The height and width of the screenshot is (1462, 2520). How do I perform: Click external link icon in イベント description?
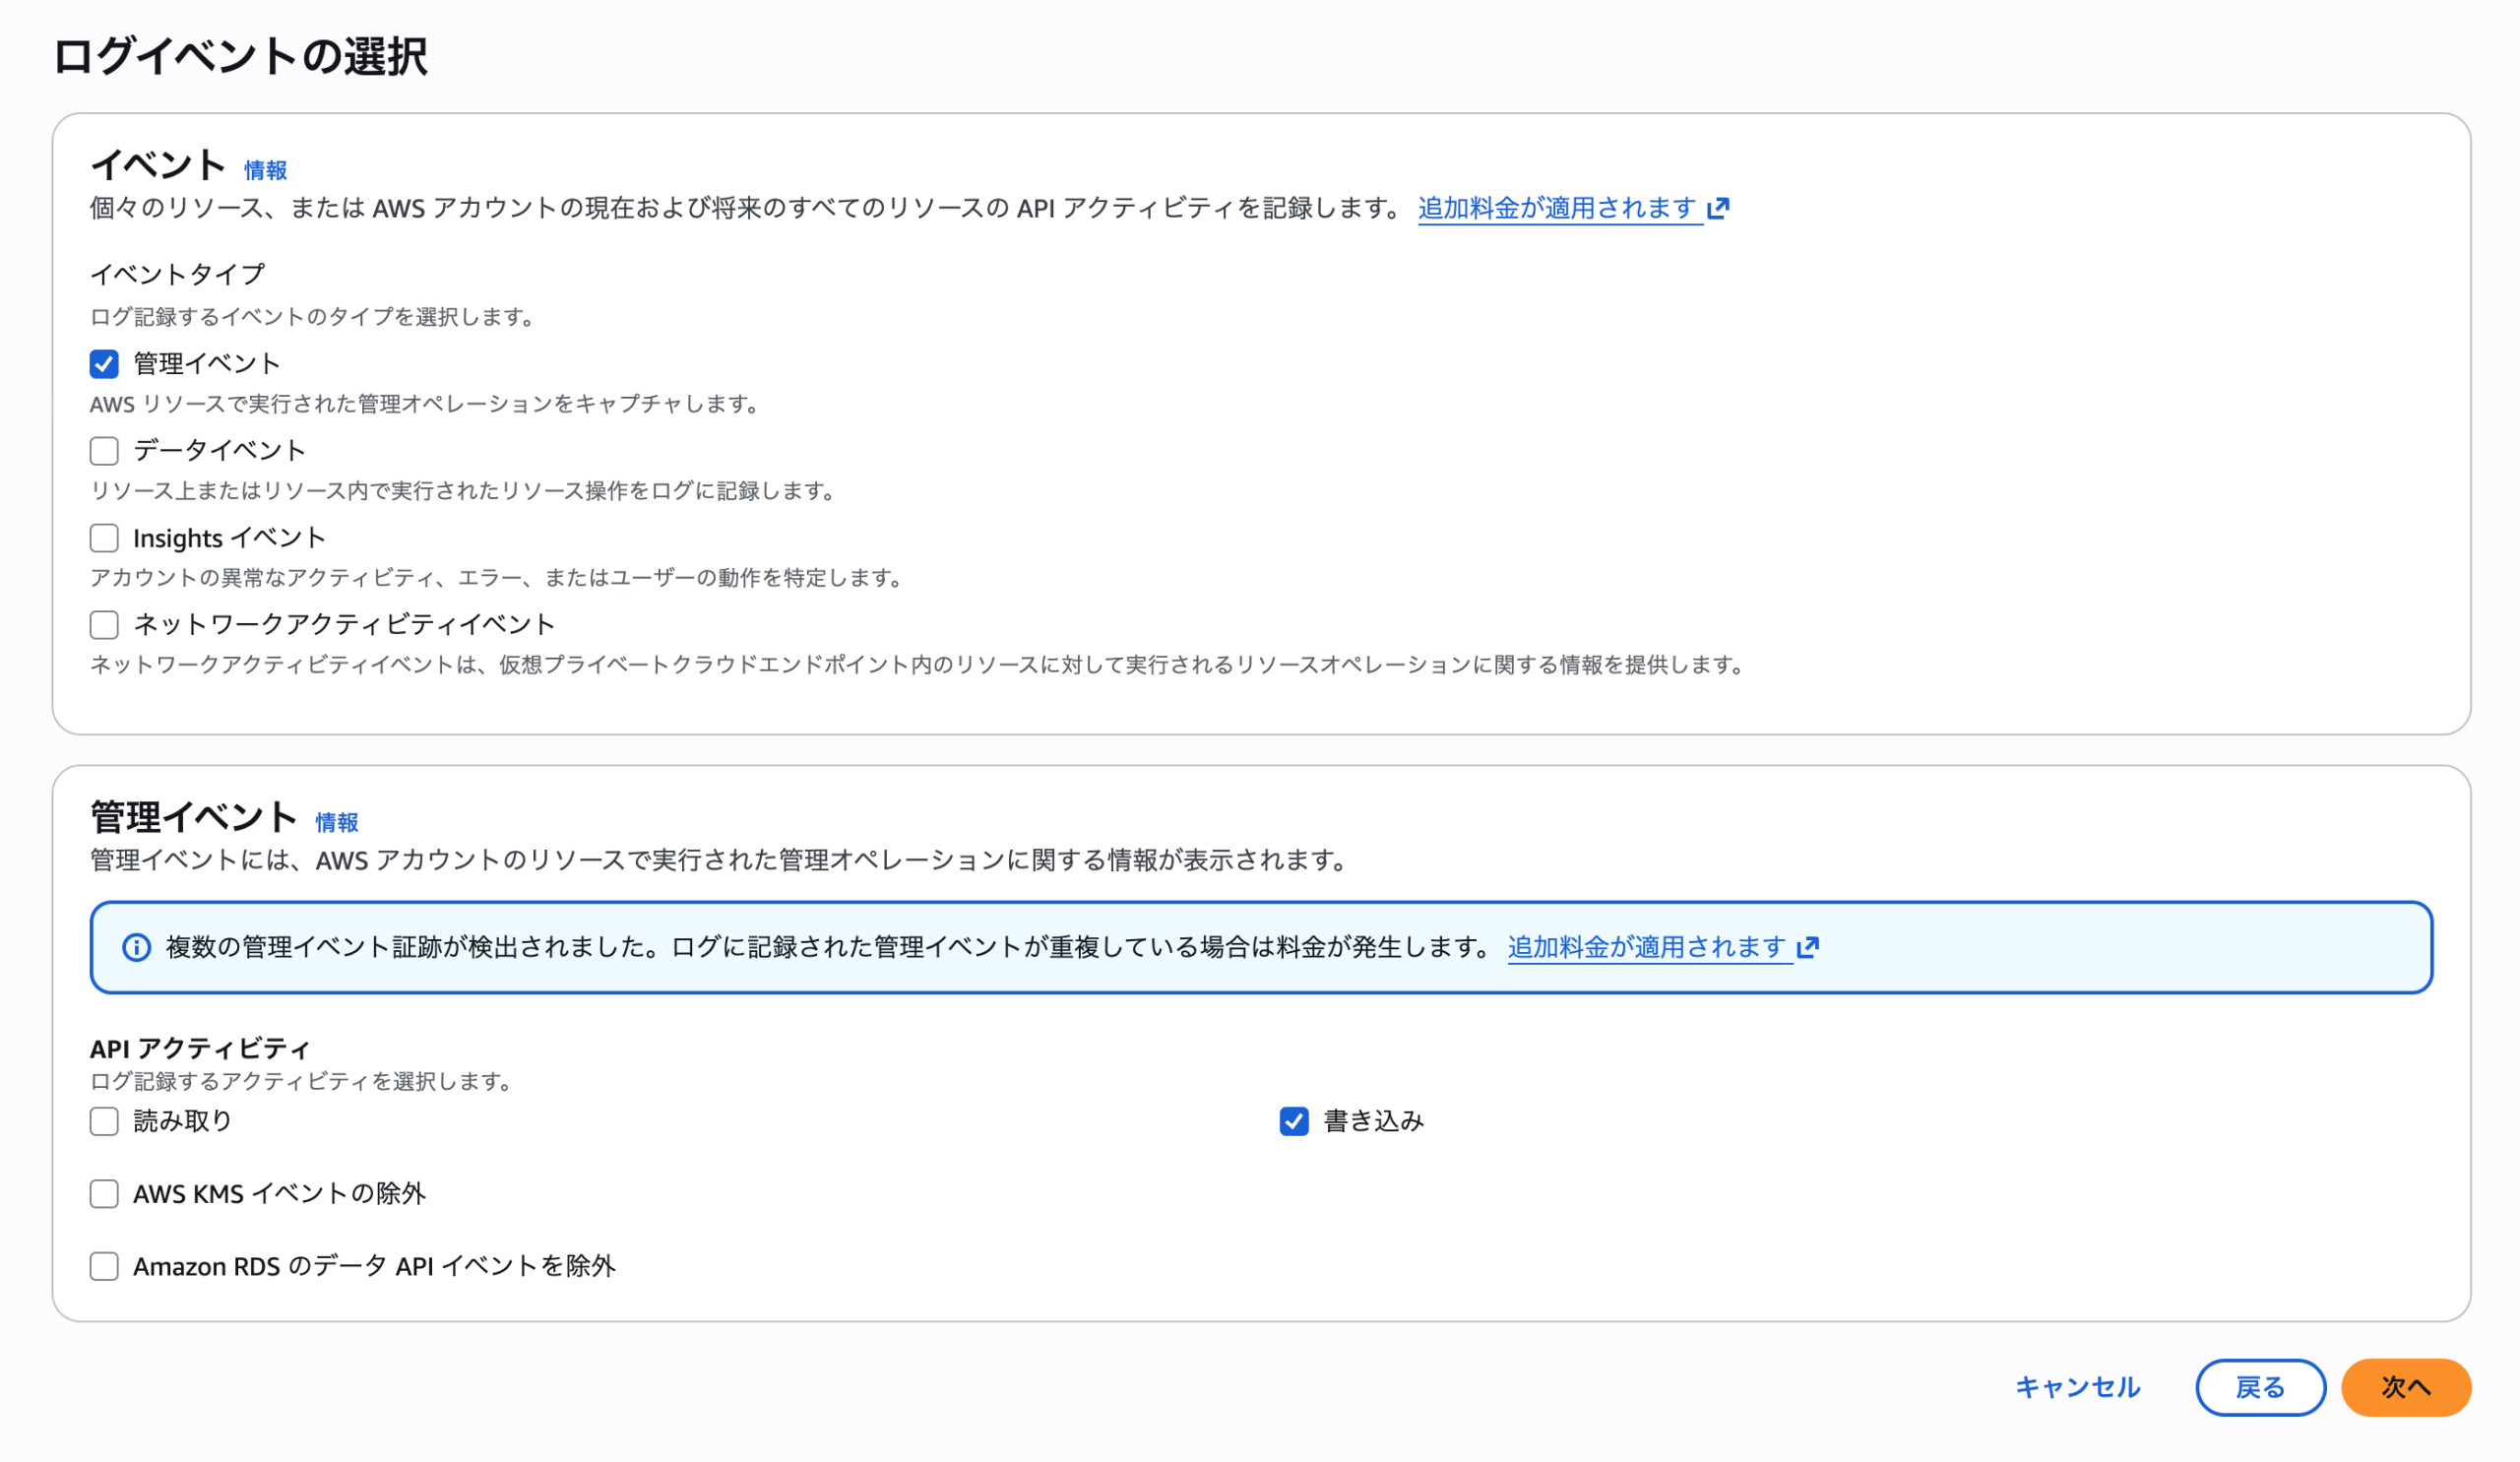coord(1719,208)
